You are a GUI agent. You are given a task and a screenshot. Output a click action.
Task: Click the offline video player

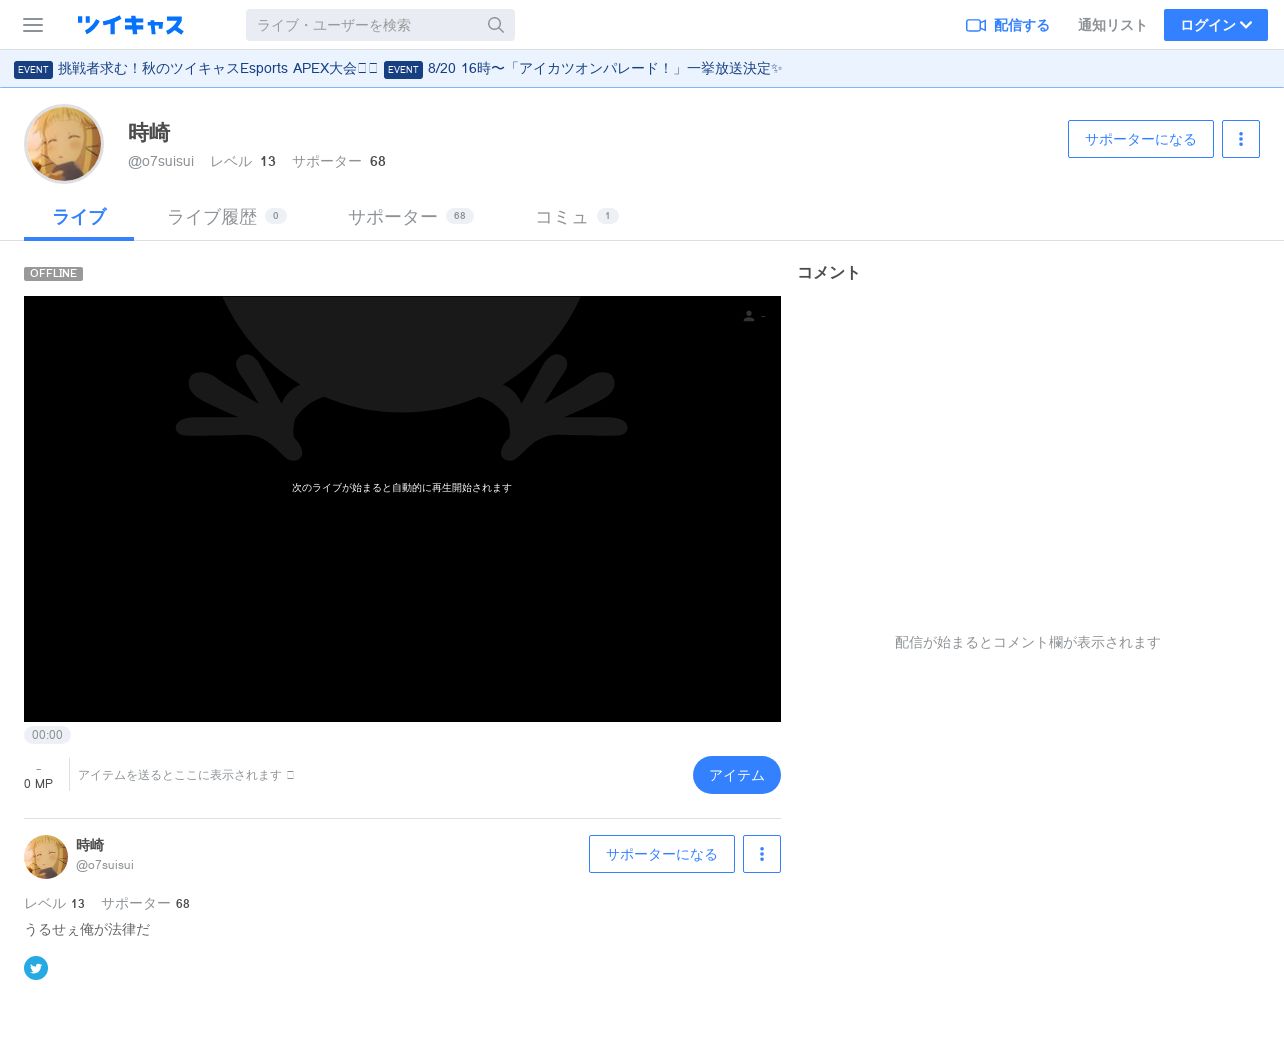click(402, 509)
